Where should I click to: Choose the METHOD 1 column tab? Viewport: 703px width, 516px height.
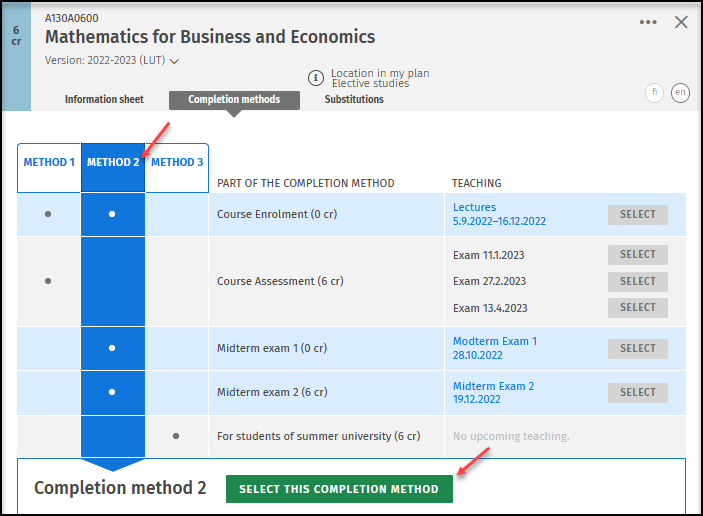[x=49, y=168]
